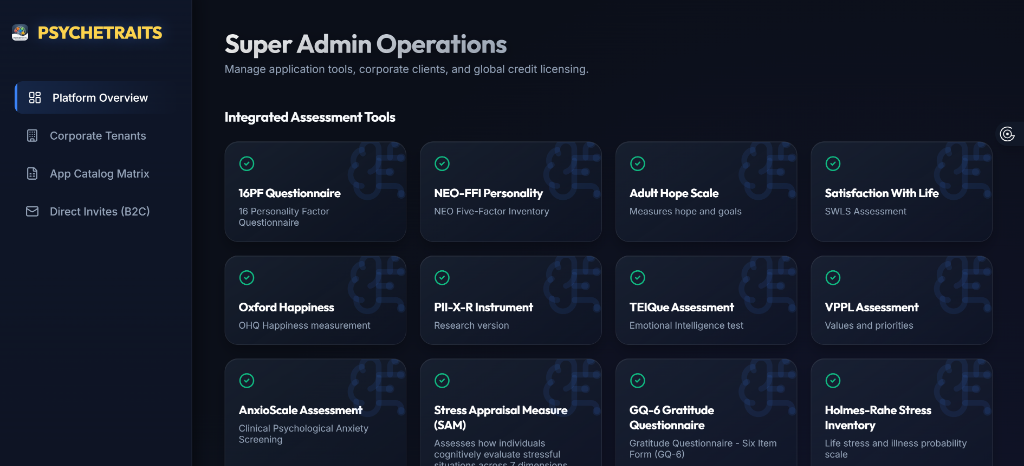Select the Stress Appraisal Measure (SAM) title
Image resolution: width=1024 pixels, height=466 pixels.
500,418
